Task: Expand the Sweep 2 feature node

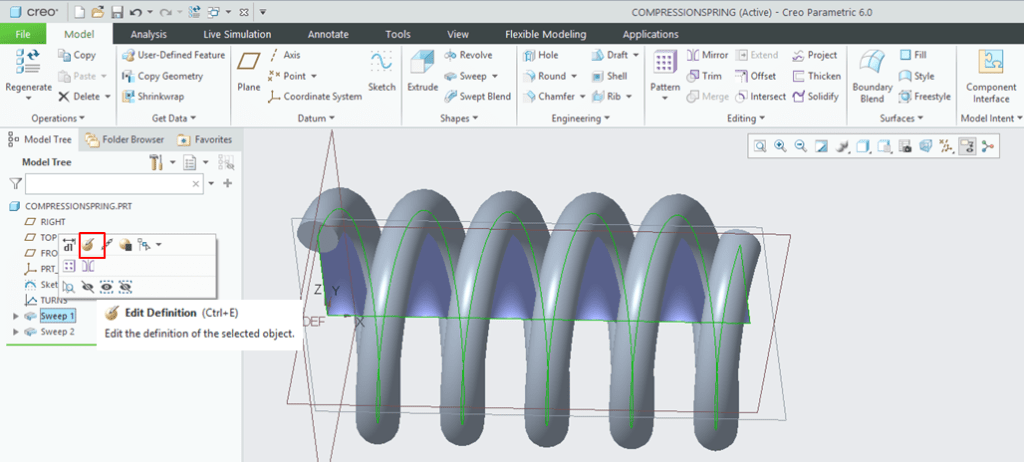Action: [x=15, y=331]
